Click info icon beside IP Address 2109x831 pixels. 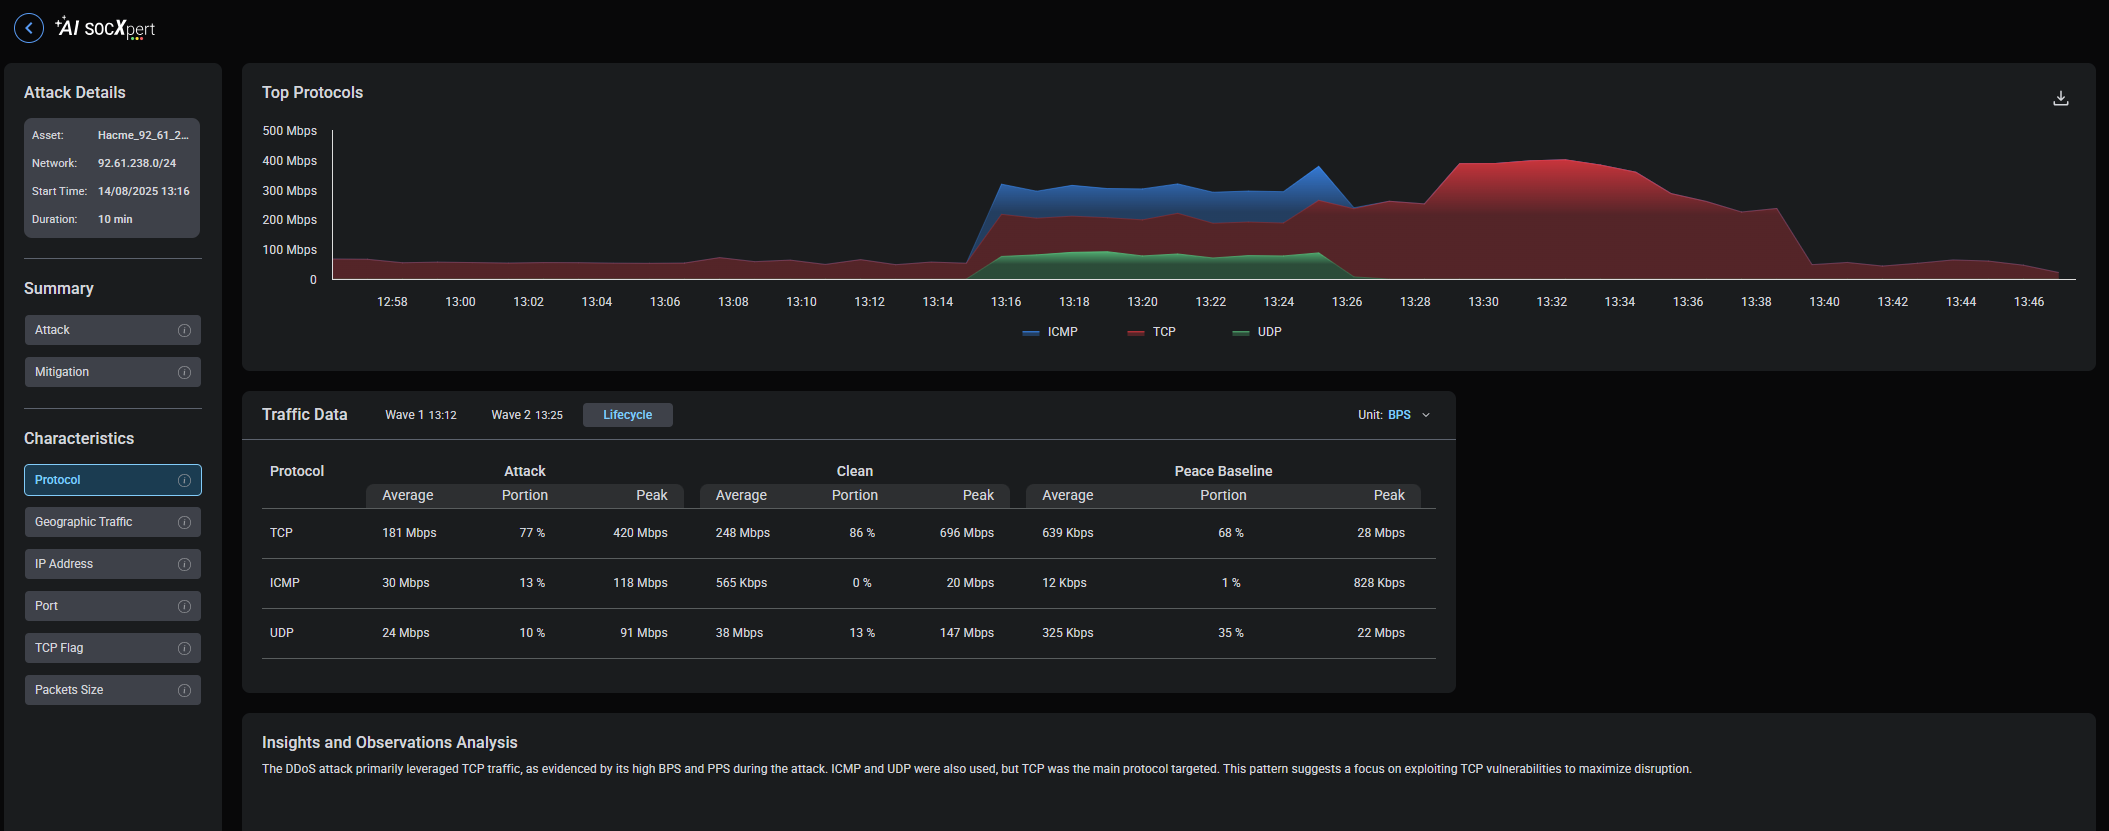coord(184,564)
